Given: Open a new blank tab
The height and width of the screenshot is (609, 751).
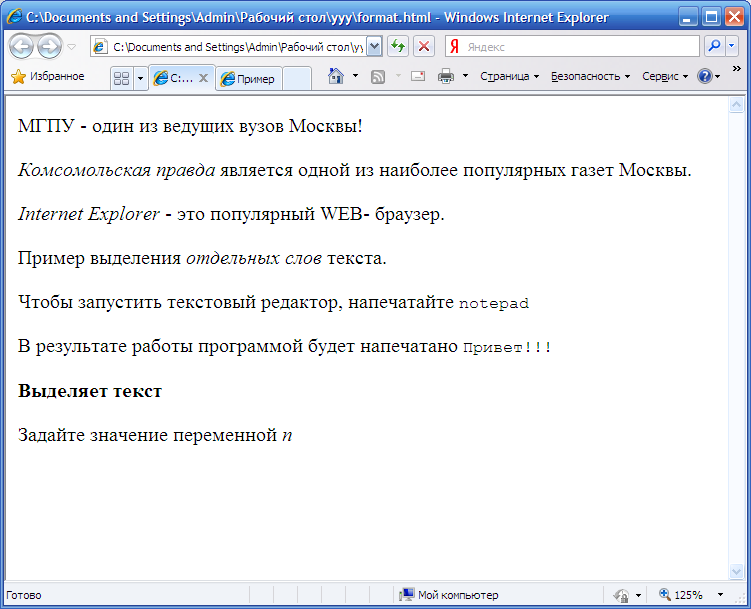Looking at the screenshot, I should [x=296, y=79].
